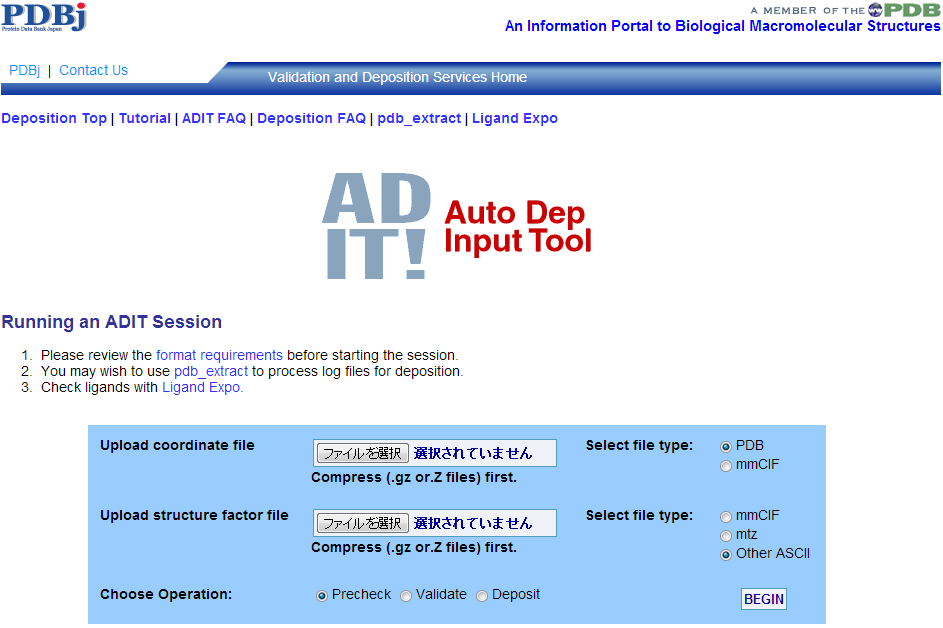
Task: Open the Contact Us page
Action: coord(93,70)
